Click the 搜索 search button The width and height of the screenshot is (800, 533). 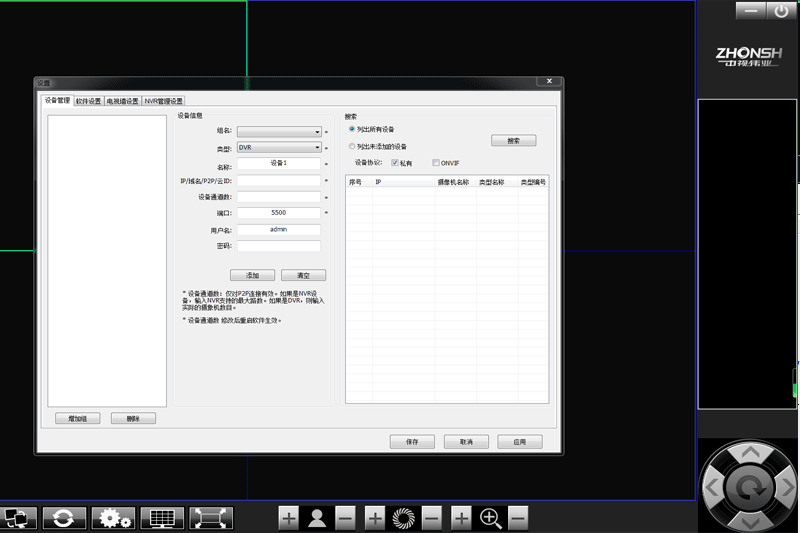[514, 141]
